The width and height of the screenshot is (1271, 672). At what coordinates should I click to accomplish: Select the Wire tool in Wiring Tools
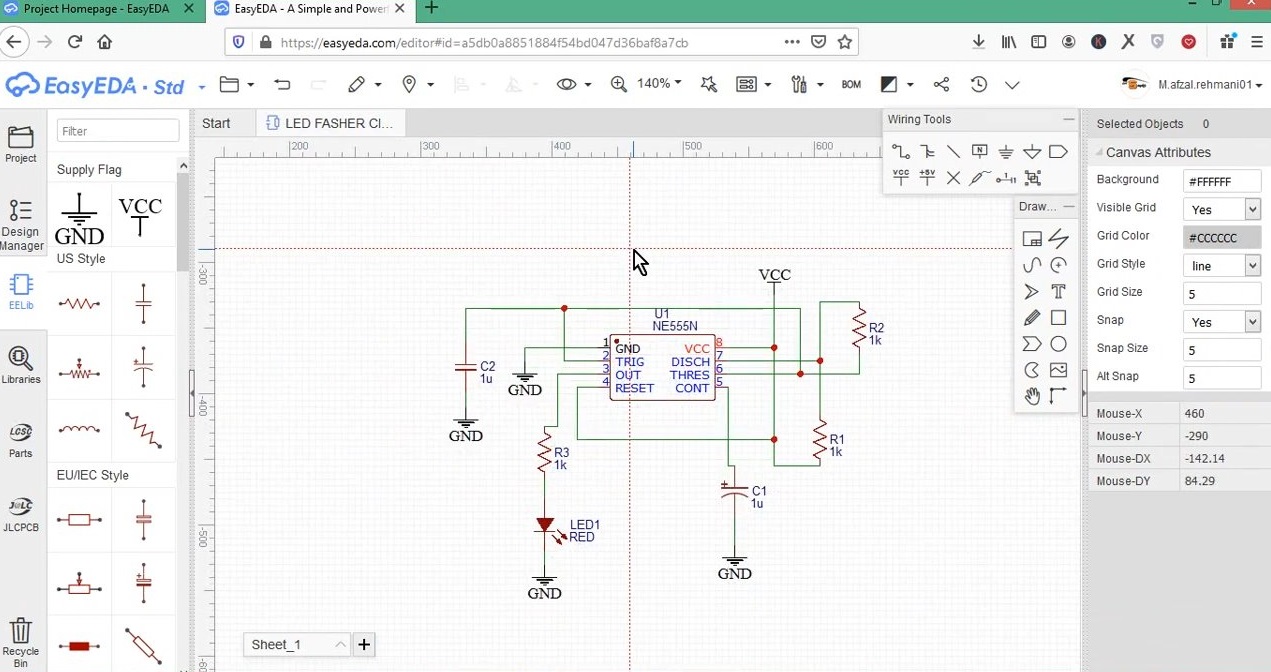(x=900, y=152)
